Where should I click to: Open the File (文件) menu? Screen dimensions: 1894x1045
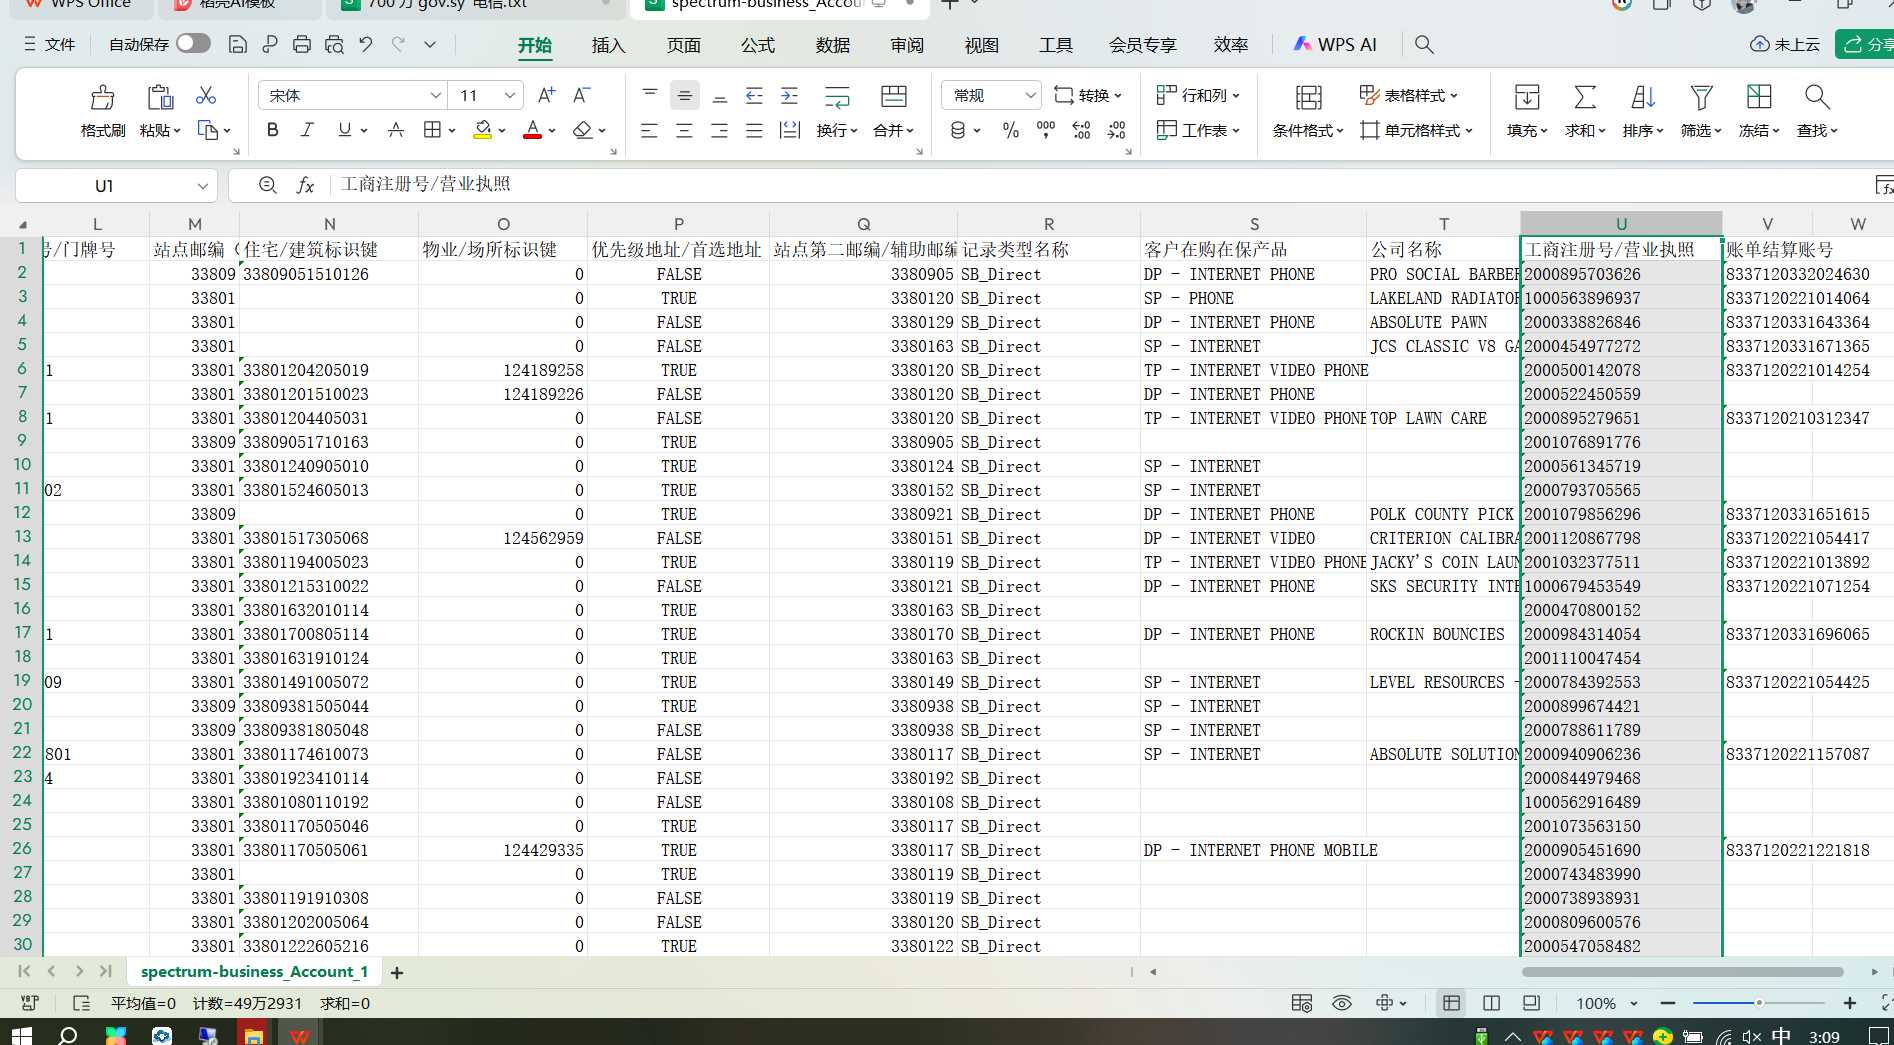click(50, 44)
